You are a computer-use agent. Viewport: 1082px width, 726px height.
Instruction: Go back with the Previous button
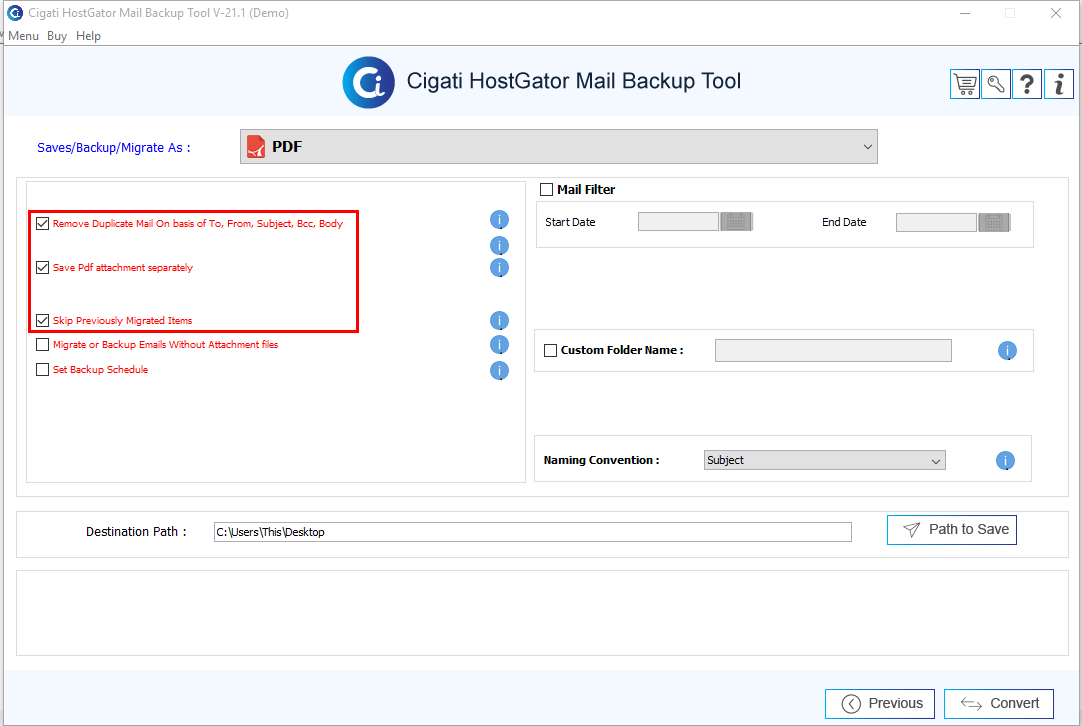[x=880, y=704]
